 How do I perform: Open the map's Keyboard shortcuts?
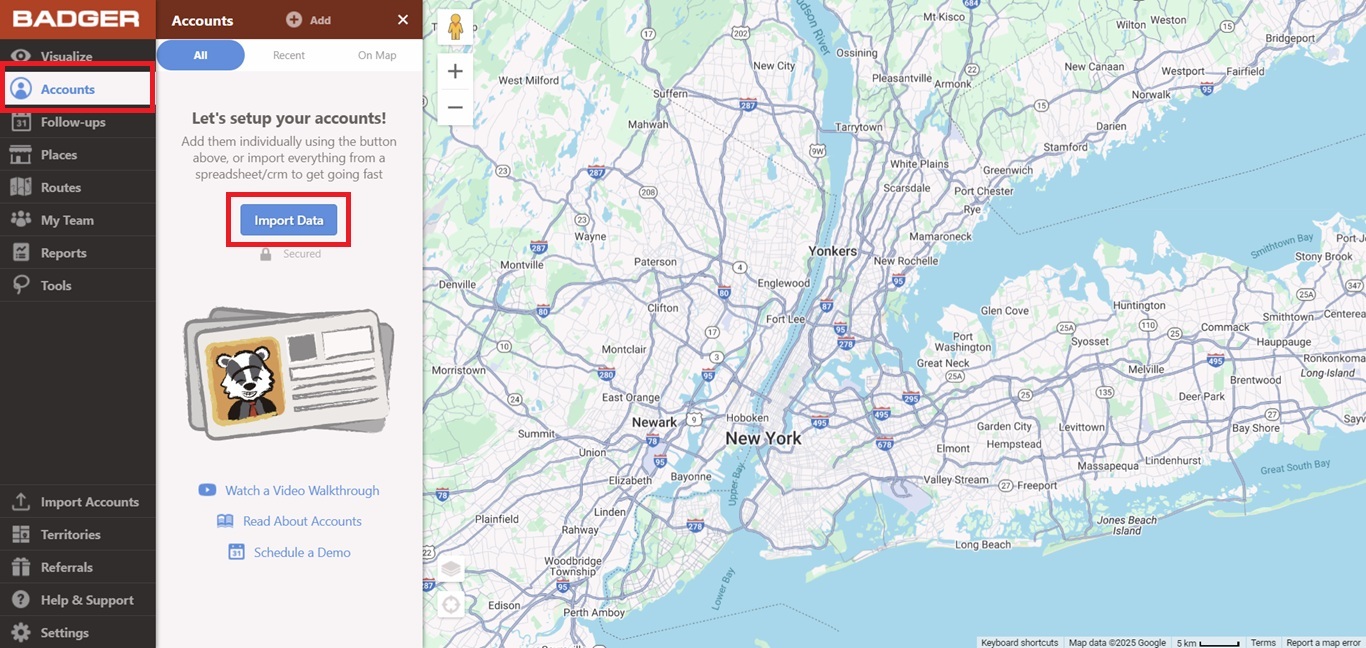tap(1019, 643)
